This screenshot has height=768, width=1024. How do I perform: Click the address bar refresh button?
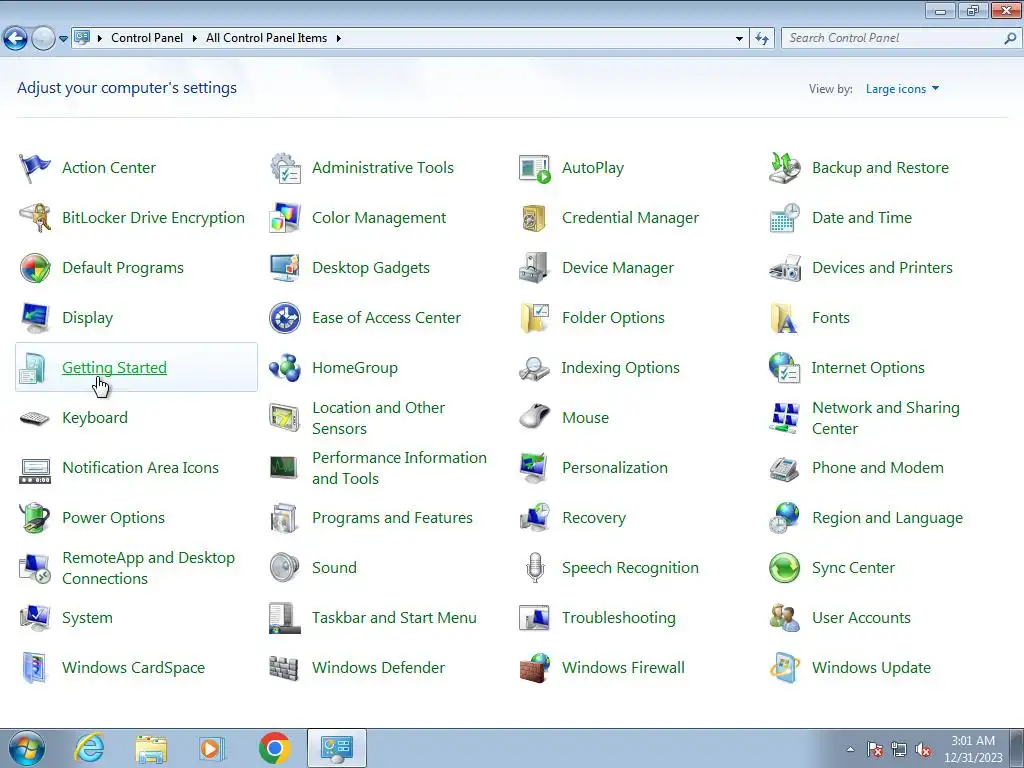762,39
